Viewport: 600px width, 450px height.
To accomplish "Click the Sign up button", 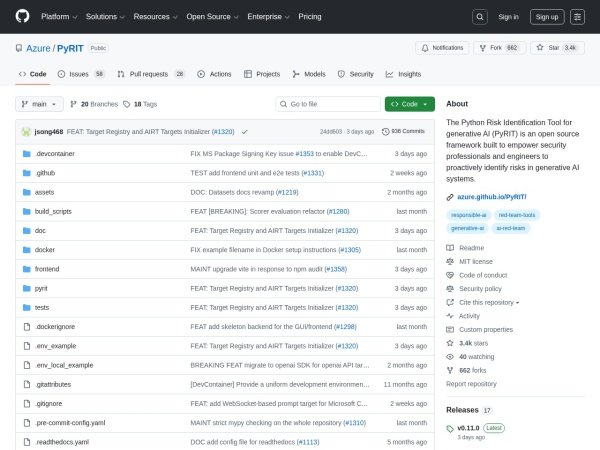I will [547, 17].
